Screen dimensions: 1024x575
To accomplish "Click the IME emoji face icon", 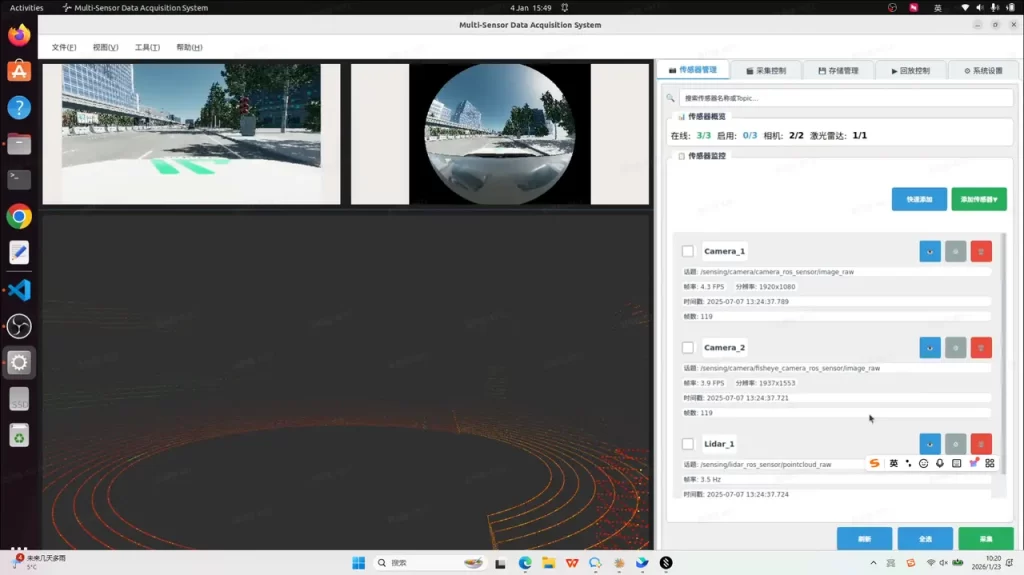I will click(x=923, y=463).
